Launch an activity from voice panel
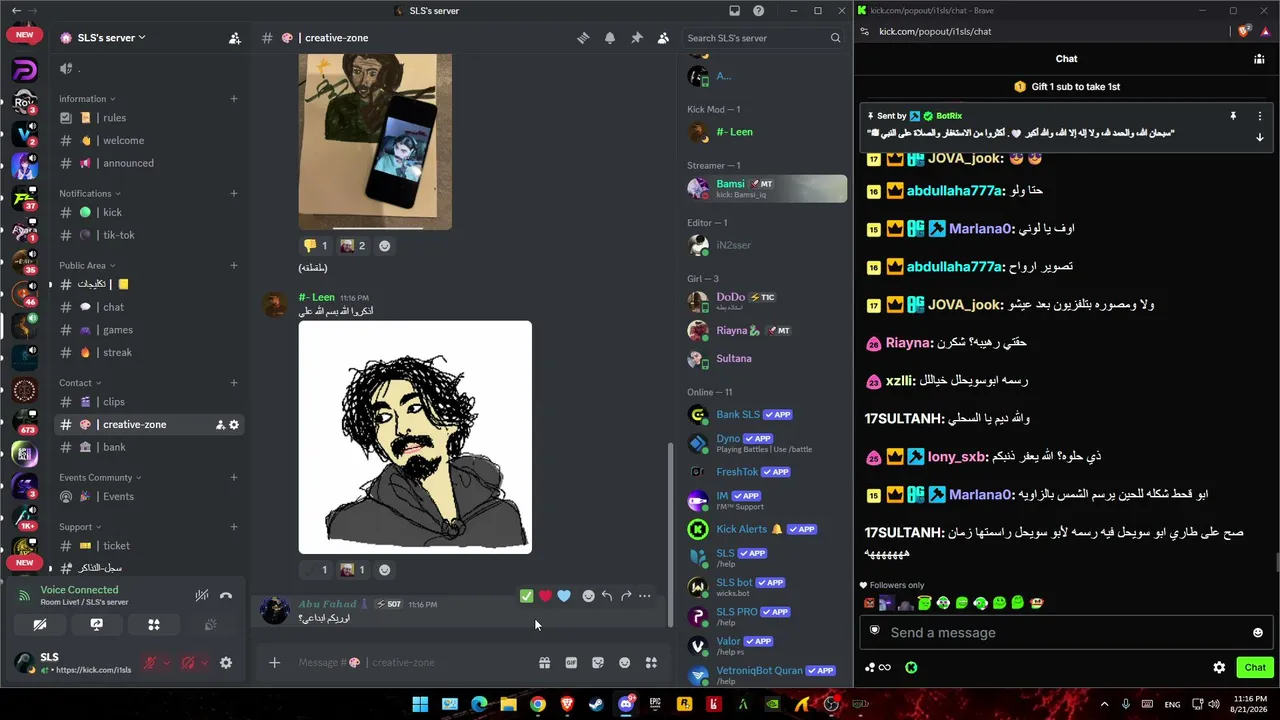The height and width of the screenshot is (720, 1280). coord(154,625)
